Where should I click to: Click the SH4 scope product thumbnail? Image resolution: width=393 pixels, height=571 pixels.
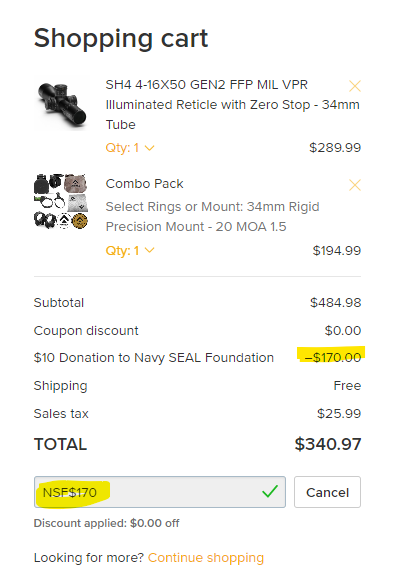pyautogui.click(x=61, y=105)
